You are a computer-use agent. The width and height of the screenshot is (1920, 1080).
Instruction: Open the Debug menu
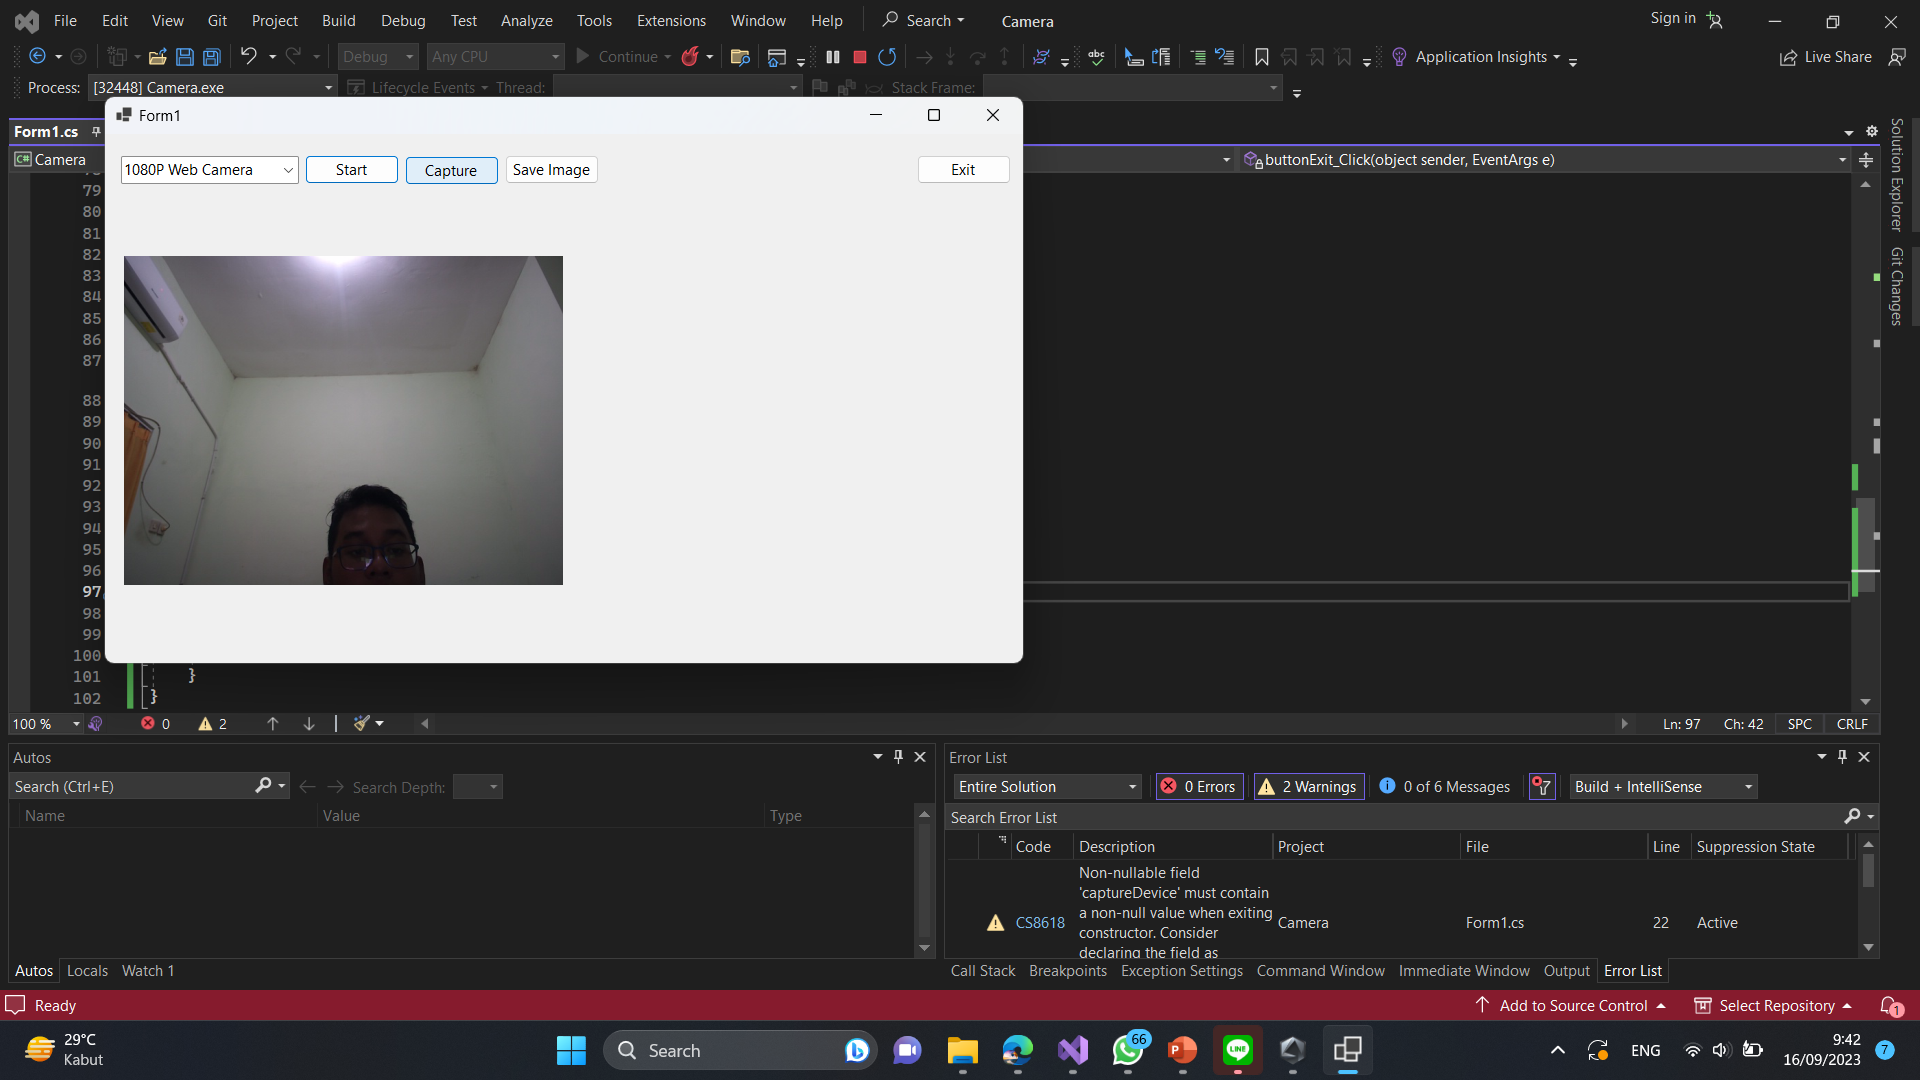[x=402, y=20]
